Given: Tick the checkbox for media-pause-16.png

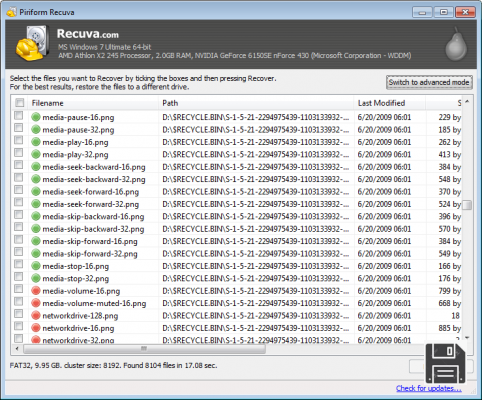Looking at the screenshot, I should 19,115.
